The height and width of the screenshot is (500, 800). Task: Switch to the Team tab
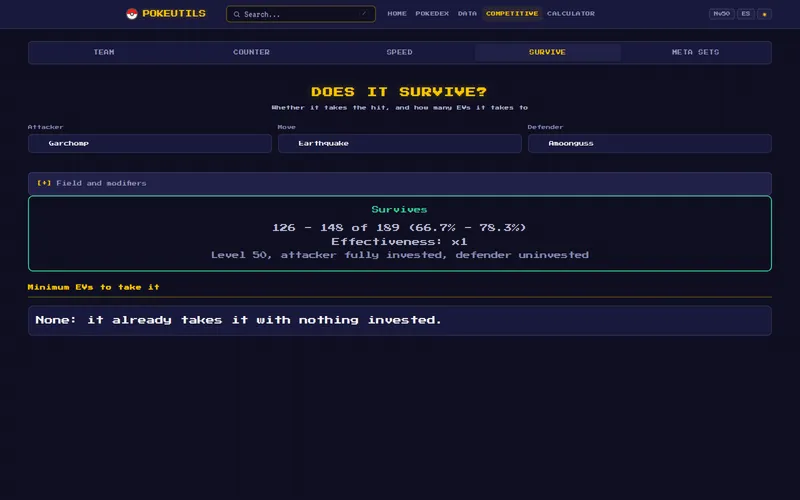click(x=104, y=53)
